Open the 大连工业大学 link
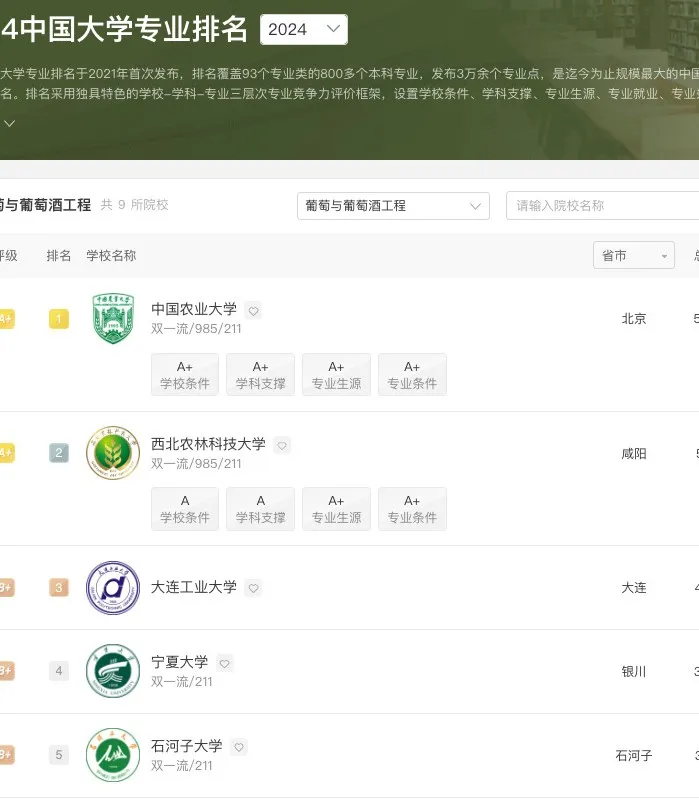 194,587
